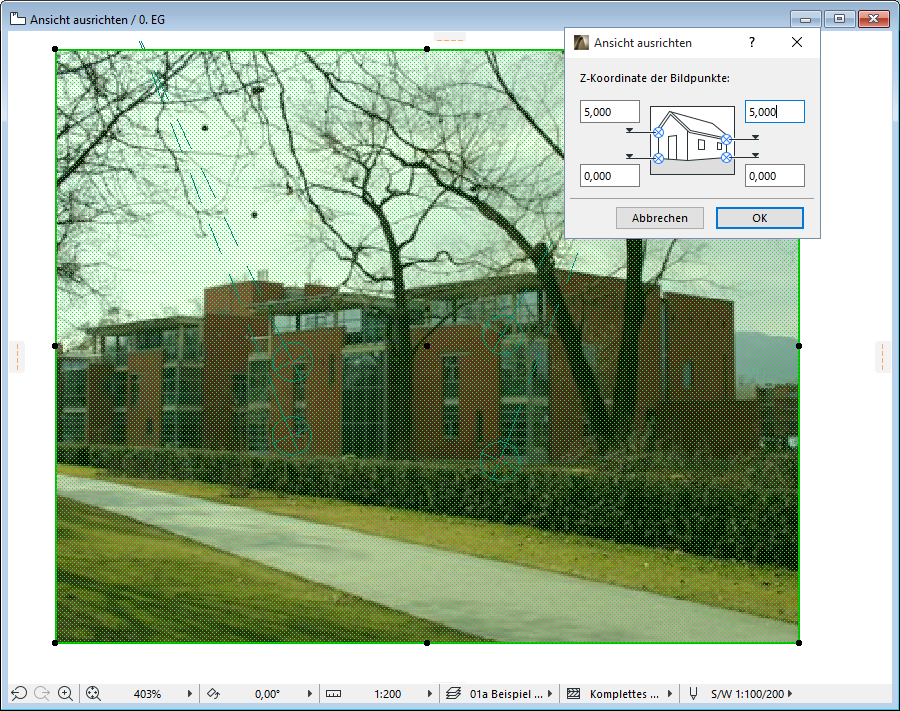Click the left orange splitter handle
The width and height of the screenshot is (900, 711).
click(17, 356)
